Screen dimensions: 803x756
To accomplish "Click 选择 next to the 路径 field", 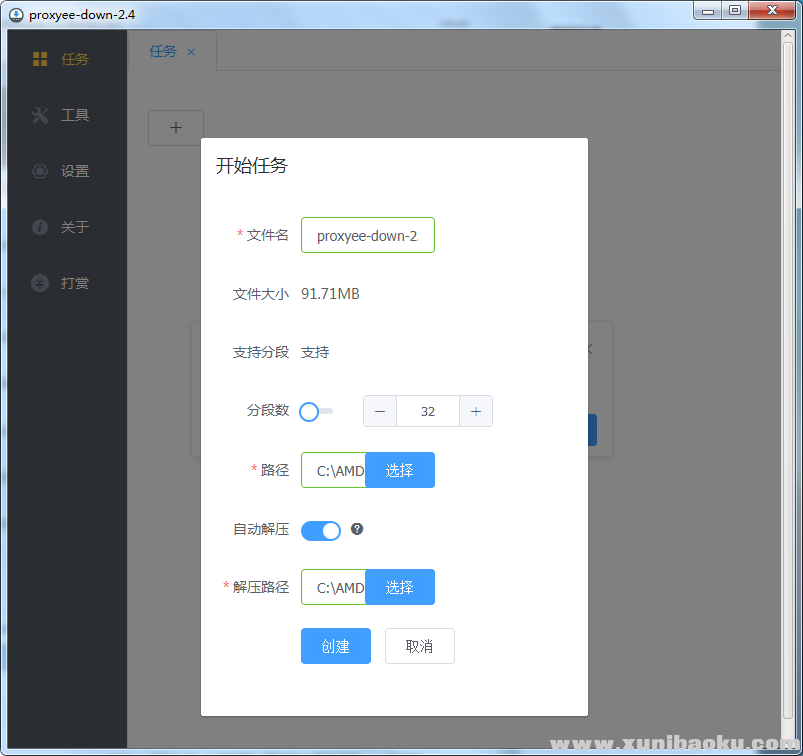I will (400, 470).
